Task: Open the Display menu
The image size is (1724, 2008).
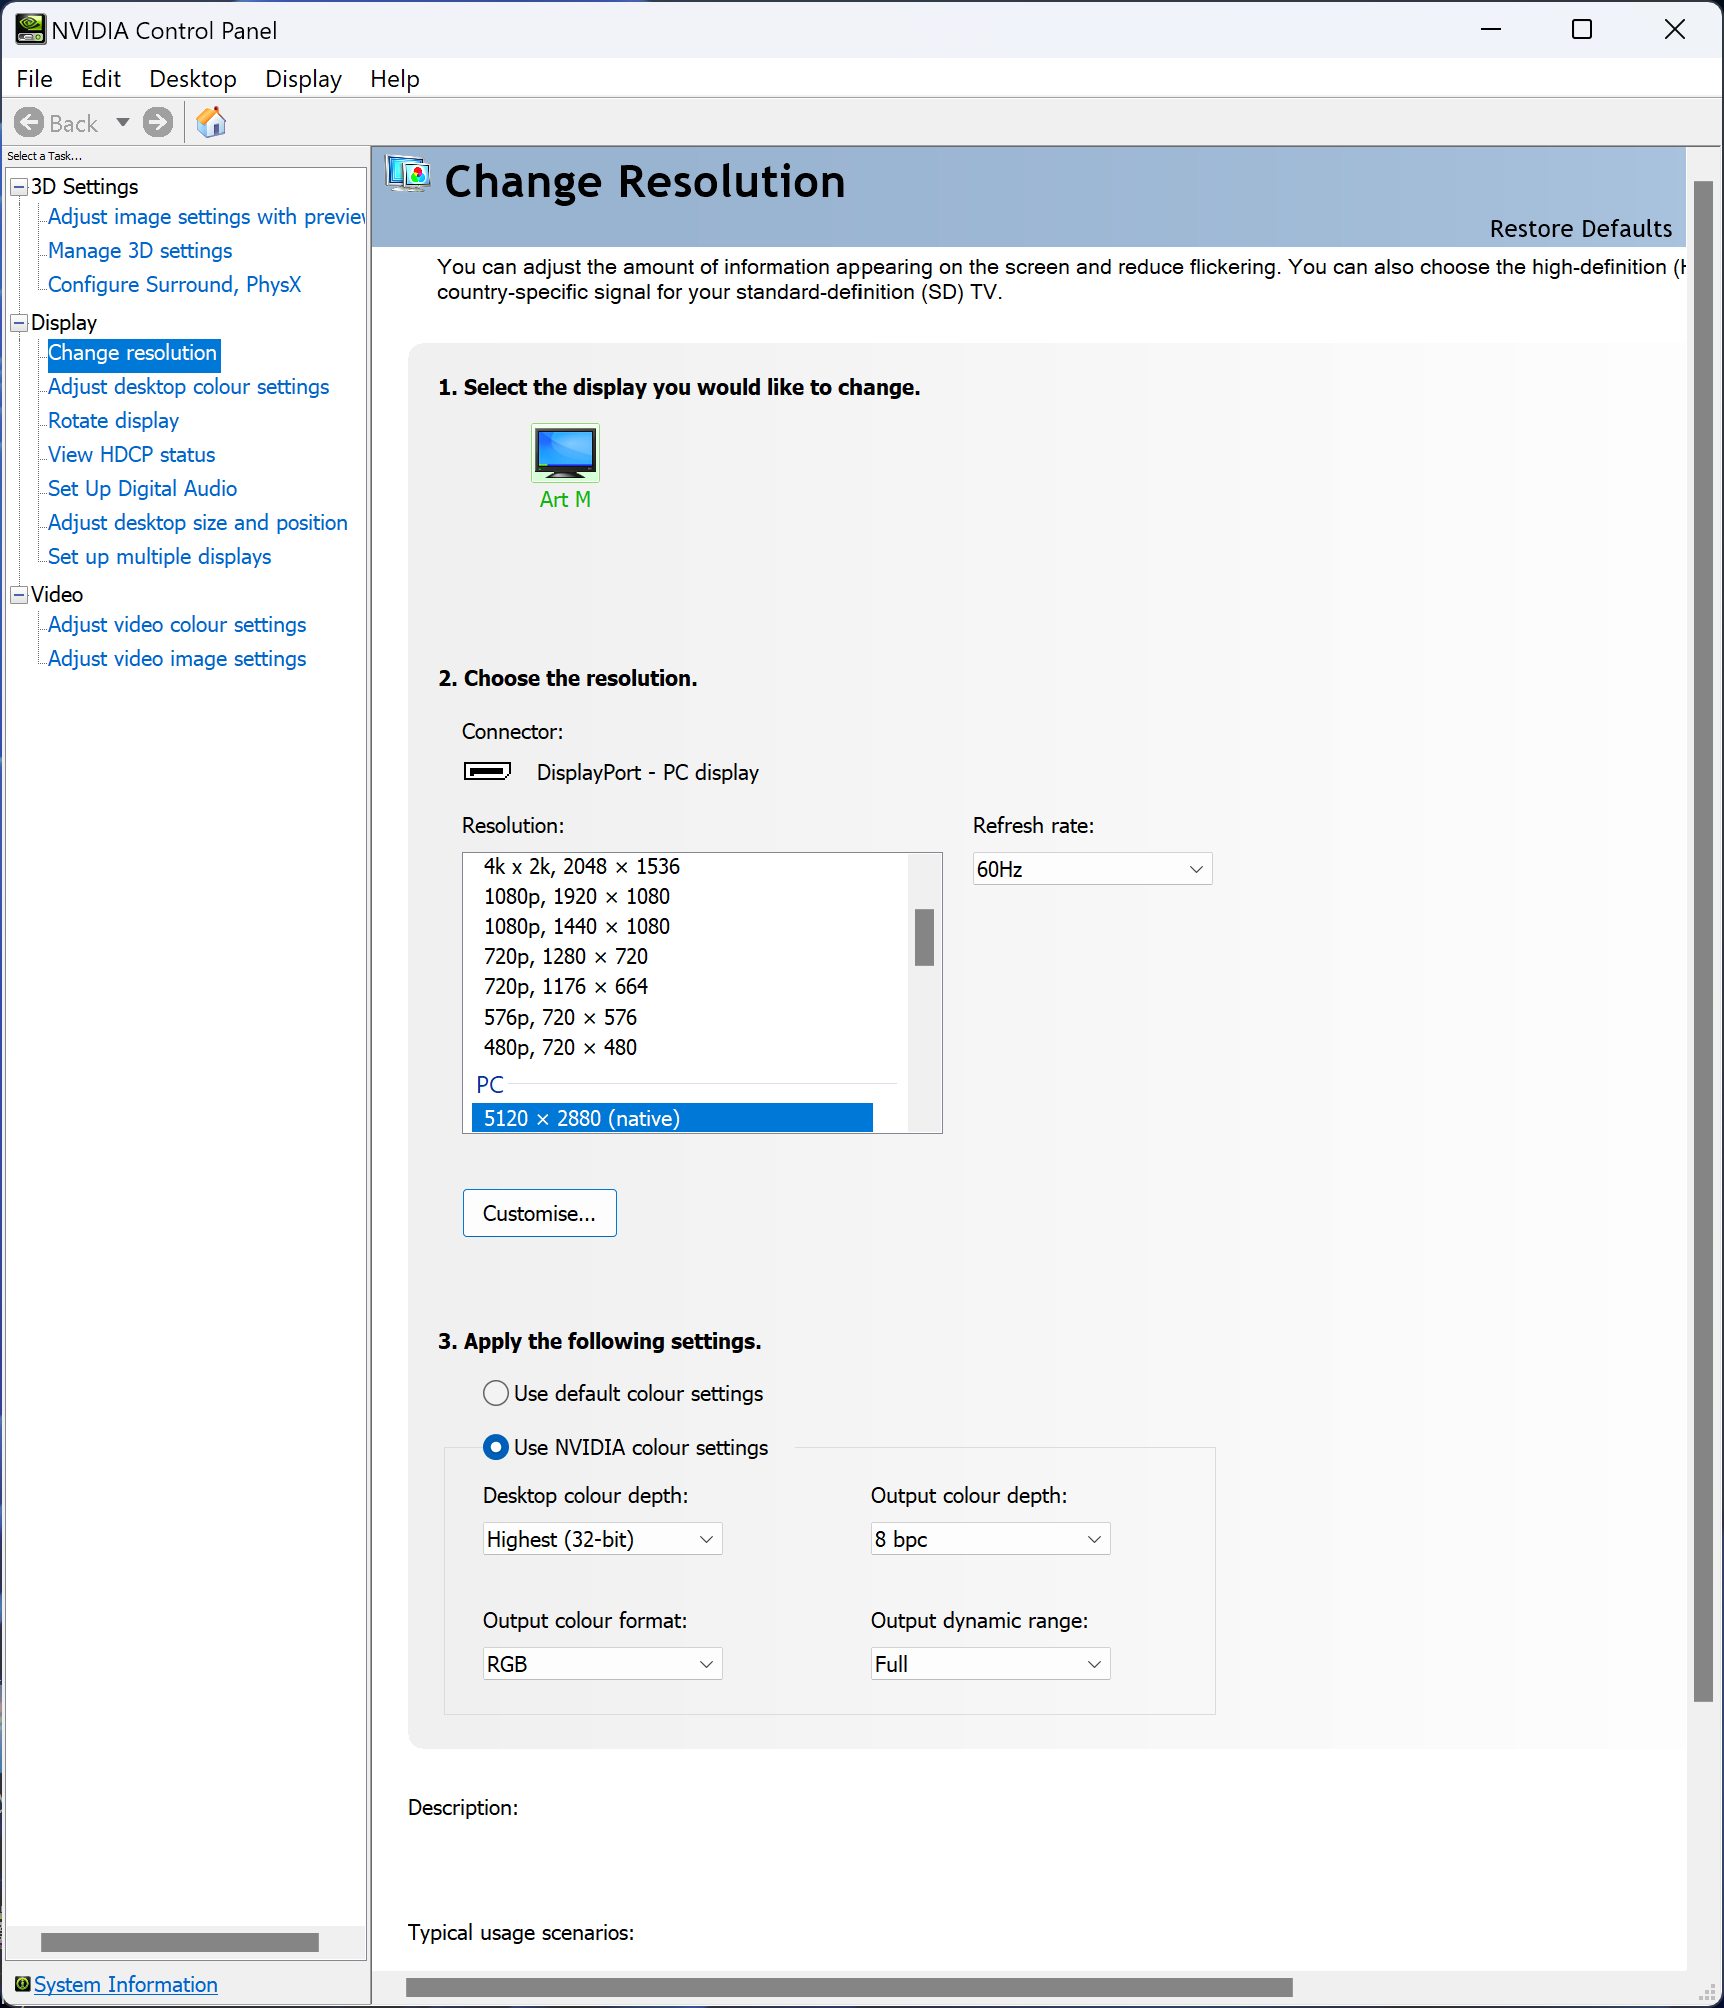Action: (303, 79)
